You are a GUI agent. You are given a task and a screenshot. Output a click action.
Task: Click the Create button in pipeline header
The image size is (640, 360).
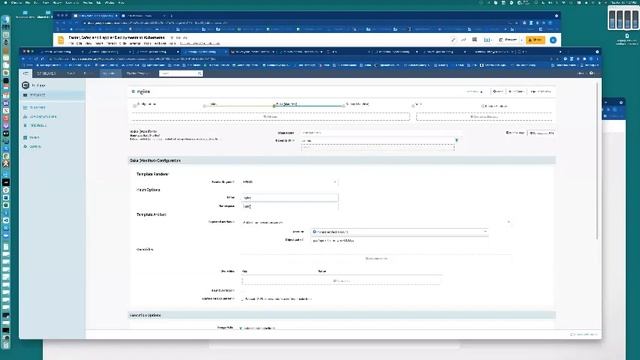[x=498, y=91]
